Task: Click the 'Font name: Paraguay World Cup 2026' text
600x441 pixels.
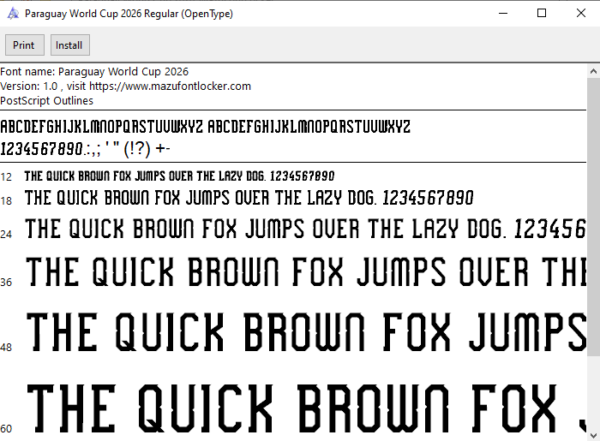Action: pos(95,72)
